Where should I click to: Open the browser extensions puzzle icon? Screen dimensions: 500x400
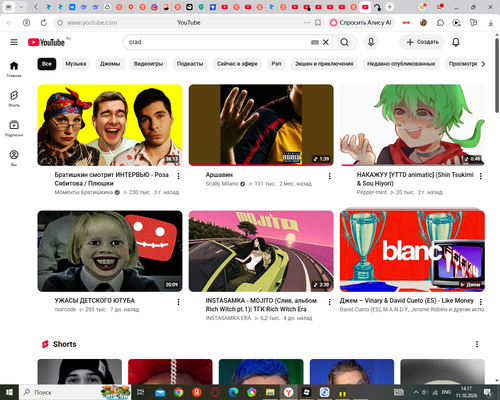click(440, 23)
